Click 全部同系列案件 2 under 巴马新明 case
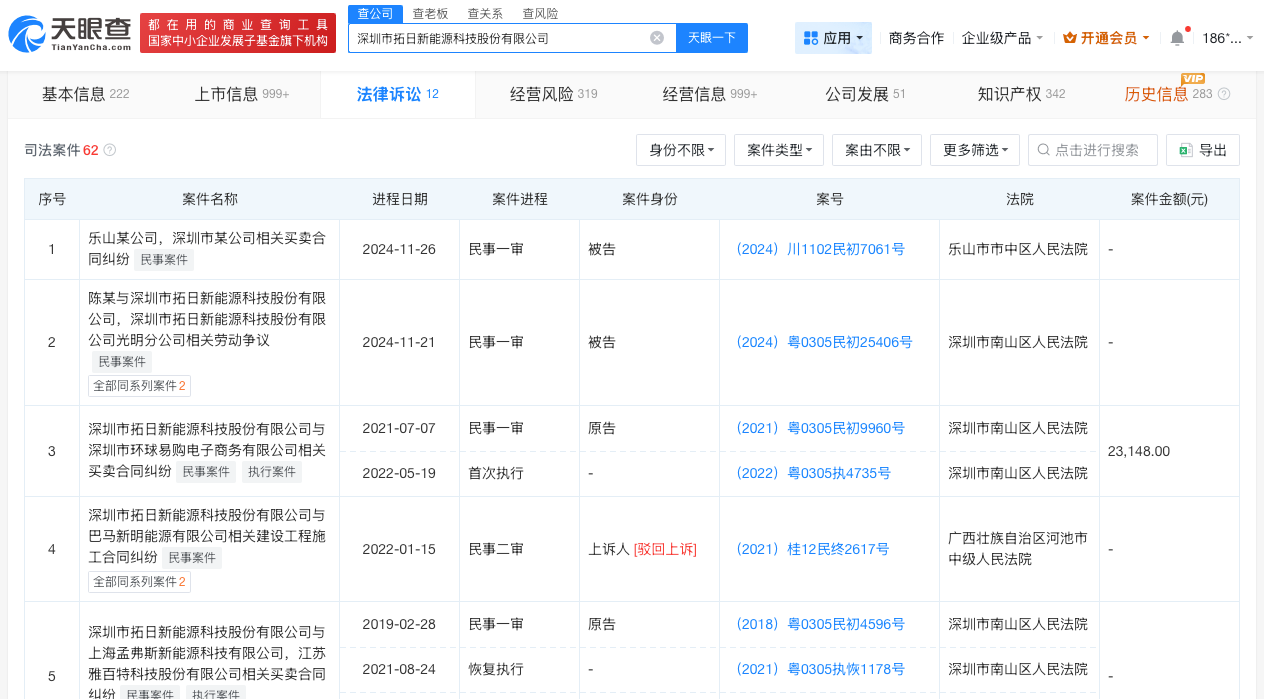The height and width of the screenshot is (699, 1264). click(139, 582)
